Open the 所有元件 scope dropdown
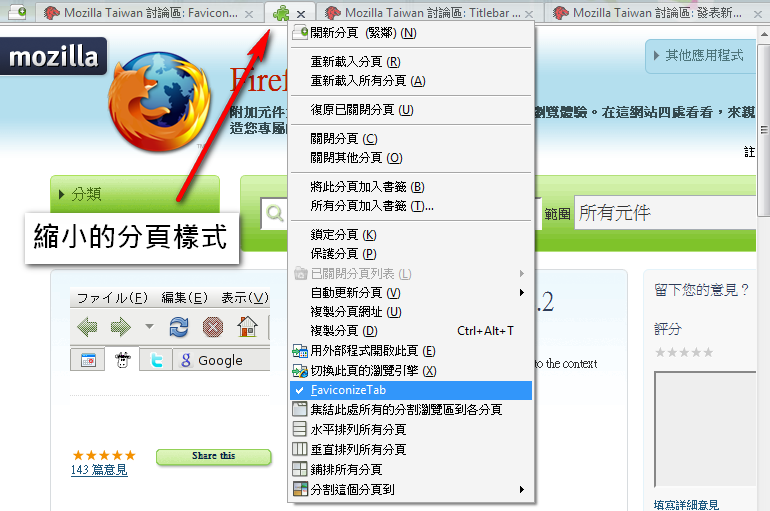 pyautogui.click(x=665, y=213)
